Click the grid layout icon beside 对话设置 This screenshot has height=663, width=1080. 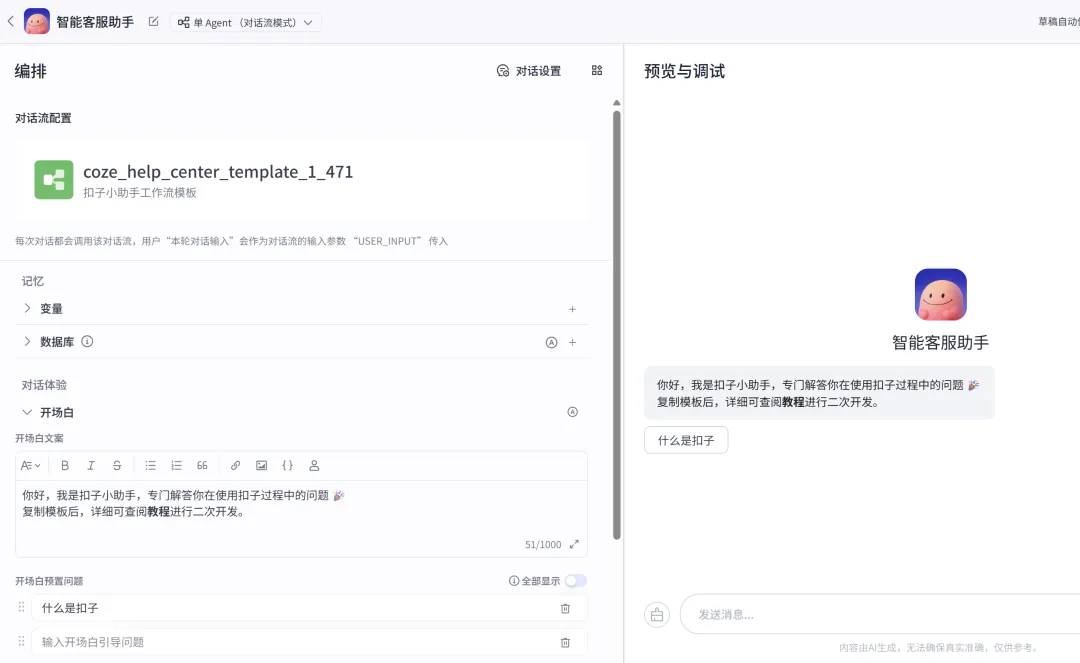596,70
